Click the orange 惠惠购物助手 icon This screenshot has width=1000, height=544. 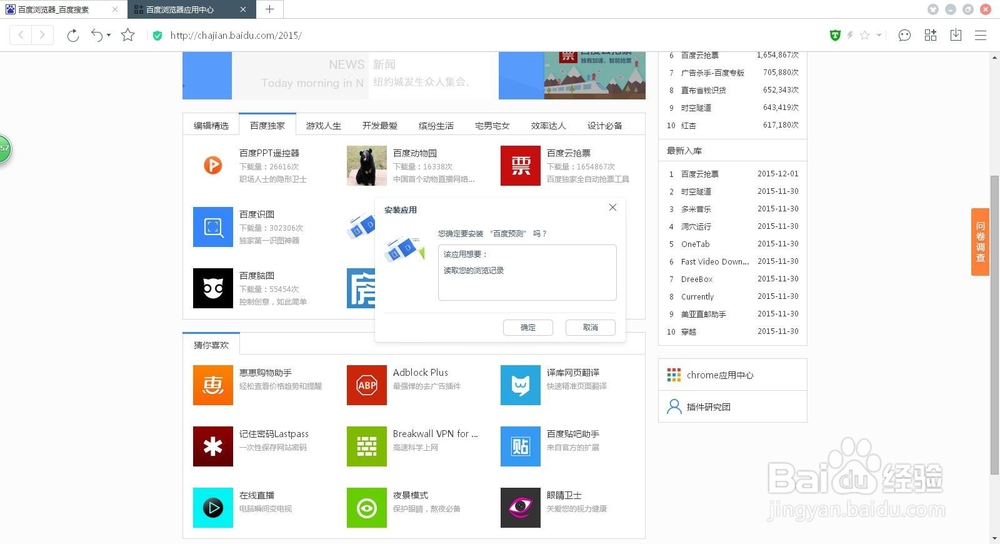(x=212, y=385)
